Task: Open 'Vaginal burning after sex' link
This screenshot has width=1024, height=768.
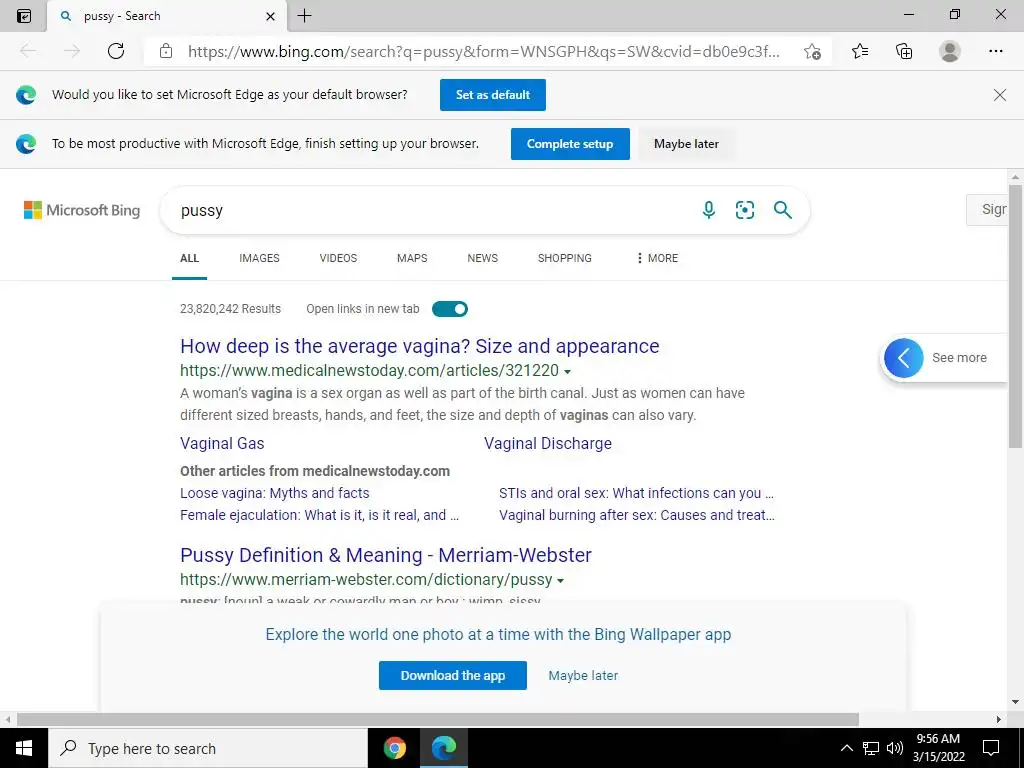Action: click(x=637, y=515)
